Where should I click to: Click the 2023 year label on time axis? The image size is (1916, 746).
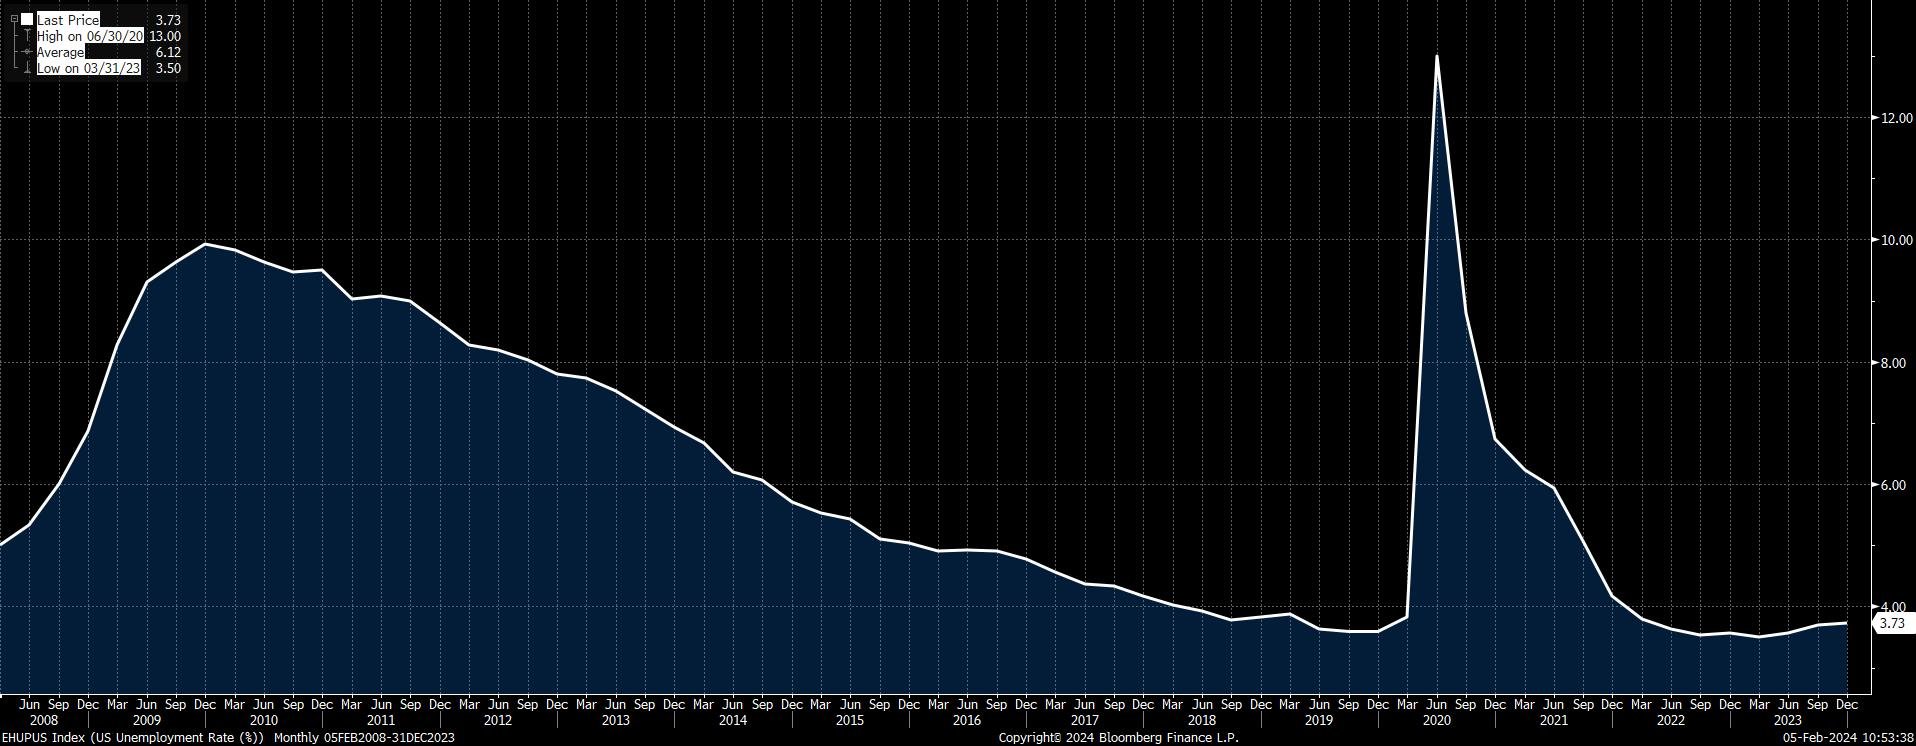[1788, 720]
